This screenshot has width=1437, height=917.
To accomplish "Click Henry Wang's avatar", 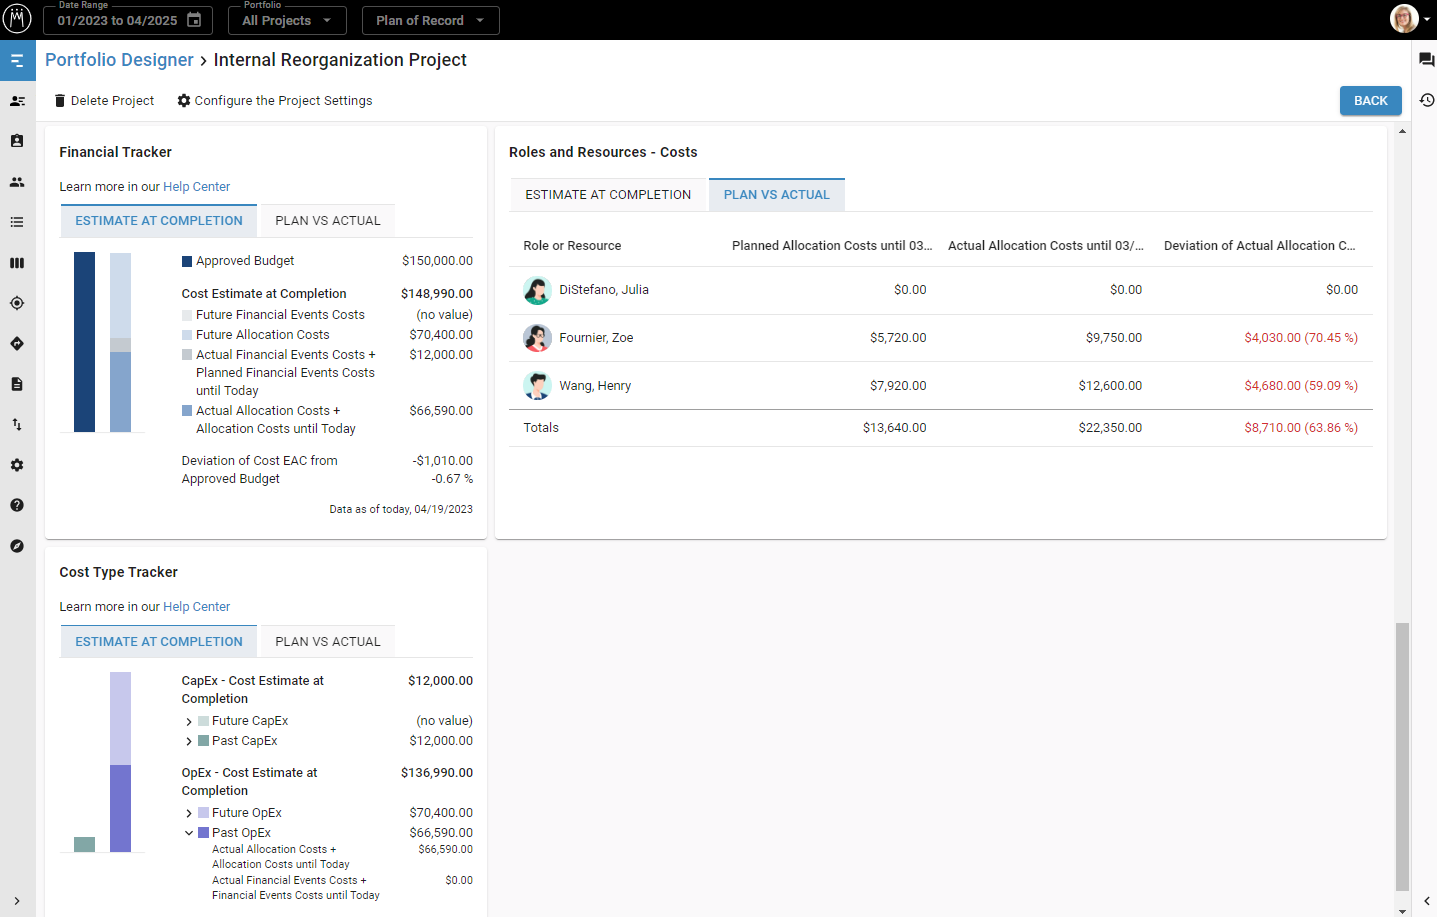I will (x=537, y=386).
